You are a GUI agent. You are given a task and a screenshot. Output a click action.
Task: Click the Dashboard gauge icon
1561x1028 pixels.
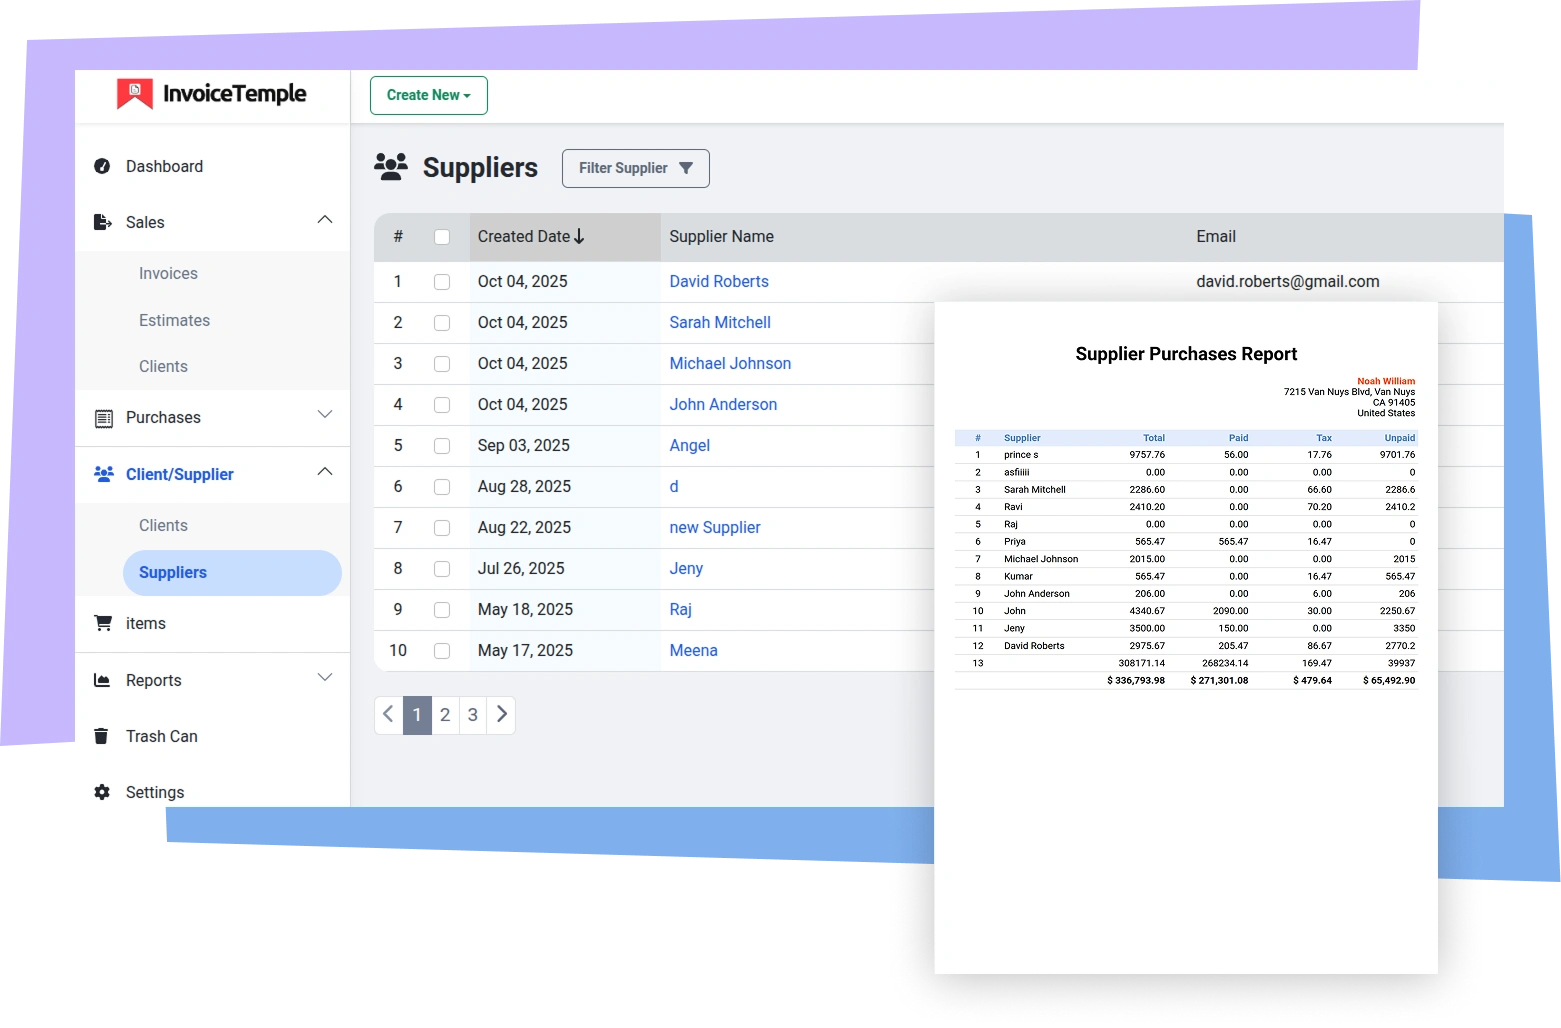coord(102,166)
